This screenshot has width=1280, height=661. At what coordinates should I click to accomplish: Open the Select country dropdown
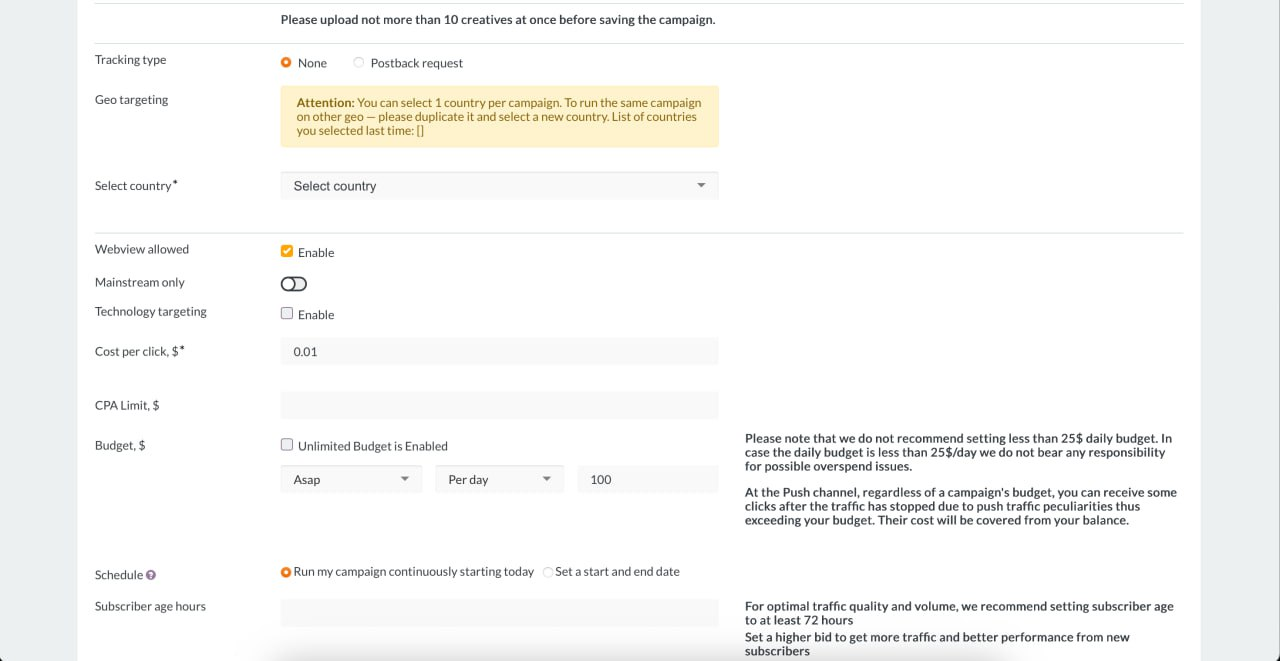click(498, 186)
